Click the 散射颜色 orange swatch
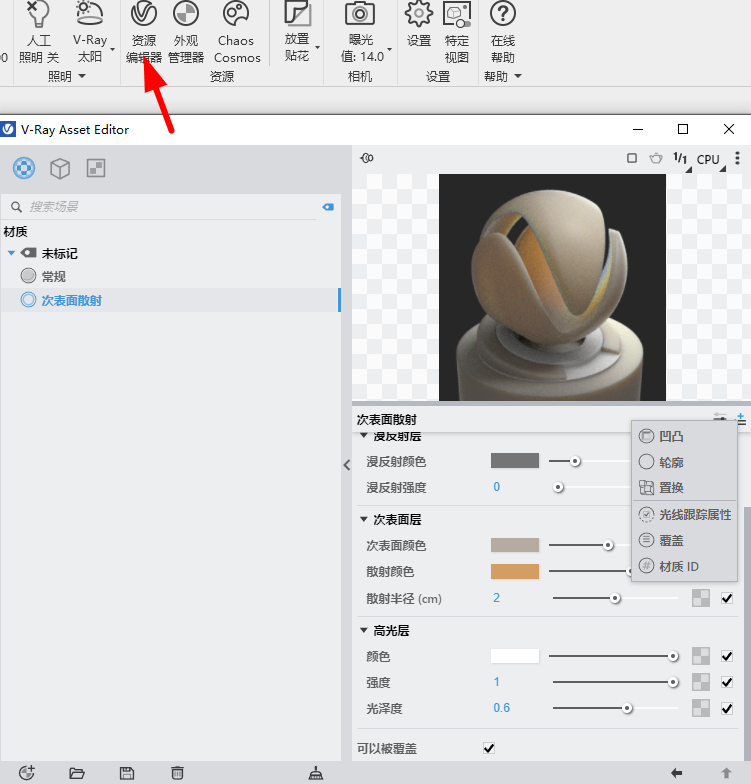This screenshot has width=751, height=784. [515, 572]
